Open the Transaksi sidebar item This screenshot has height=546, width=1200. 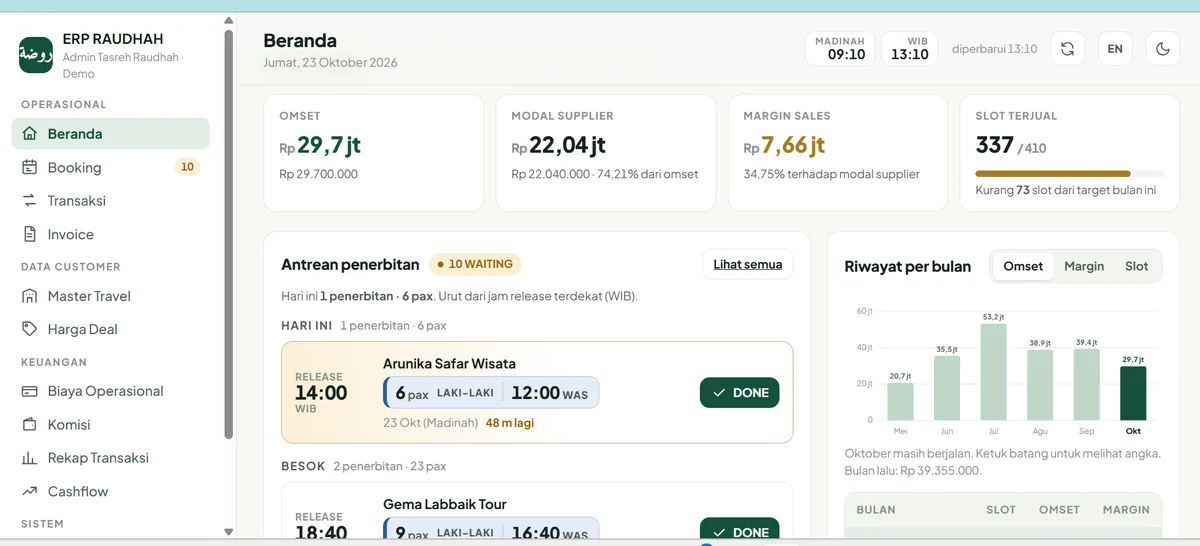click(x=111, y=201)
